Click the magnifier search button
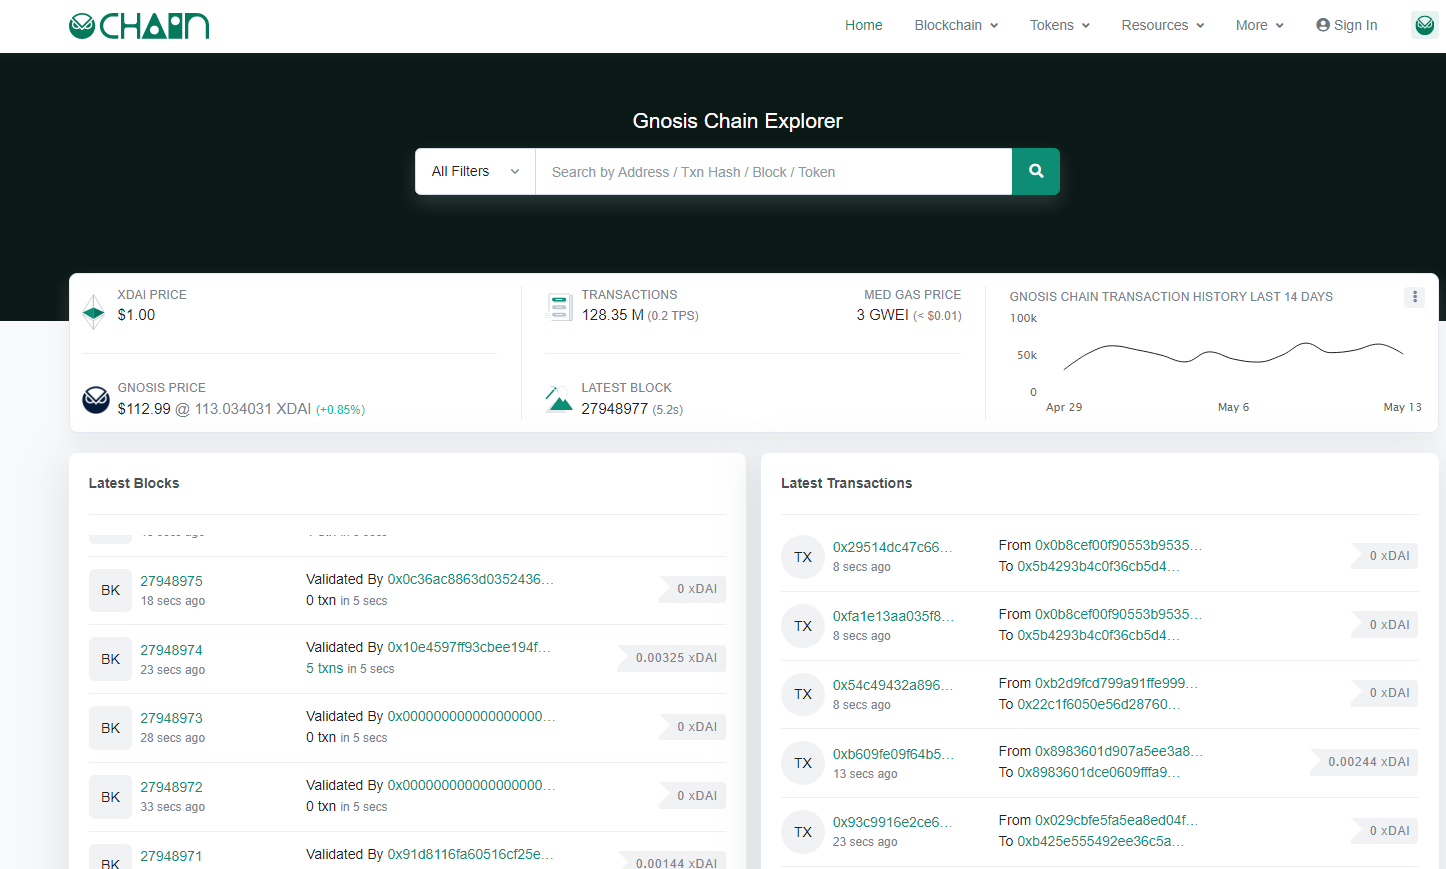This screenshot has height=869, width=1446. coord(1035,171)
